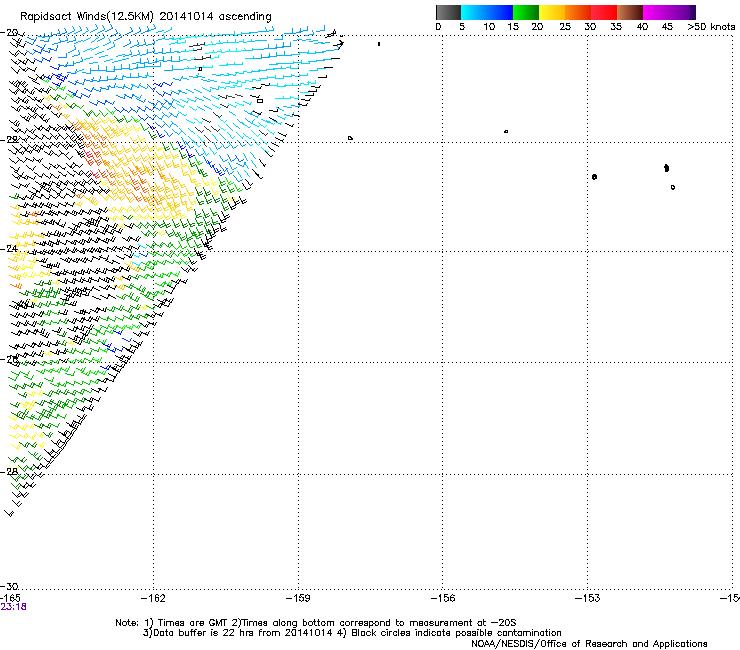Screen dimensions: 740x650
Task: Click the black arrow at the swath's top-right tip
Action: 339,44
